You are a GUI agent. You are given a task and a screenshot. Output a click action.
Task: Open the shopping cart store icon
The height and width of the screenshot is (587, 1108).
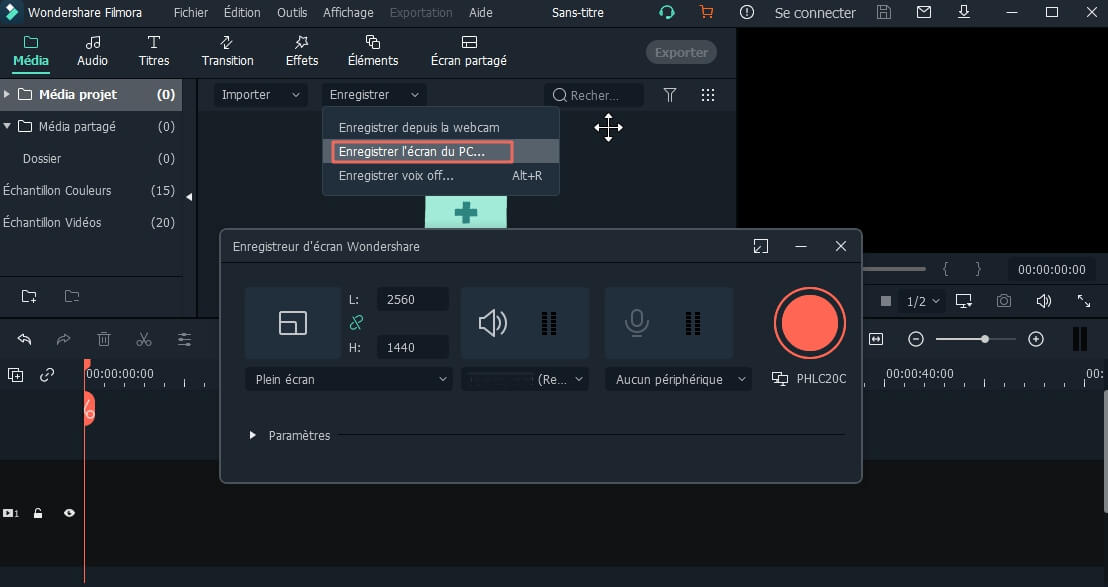point(706,12)
